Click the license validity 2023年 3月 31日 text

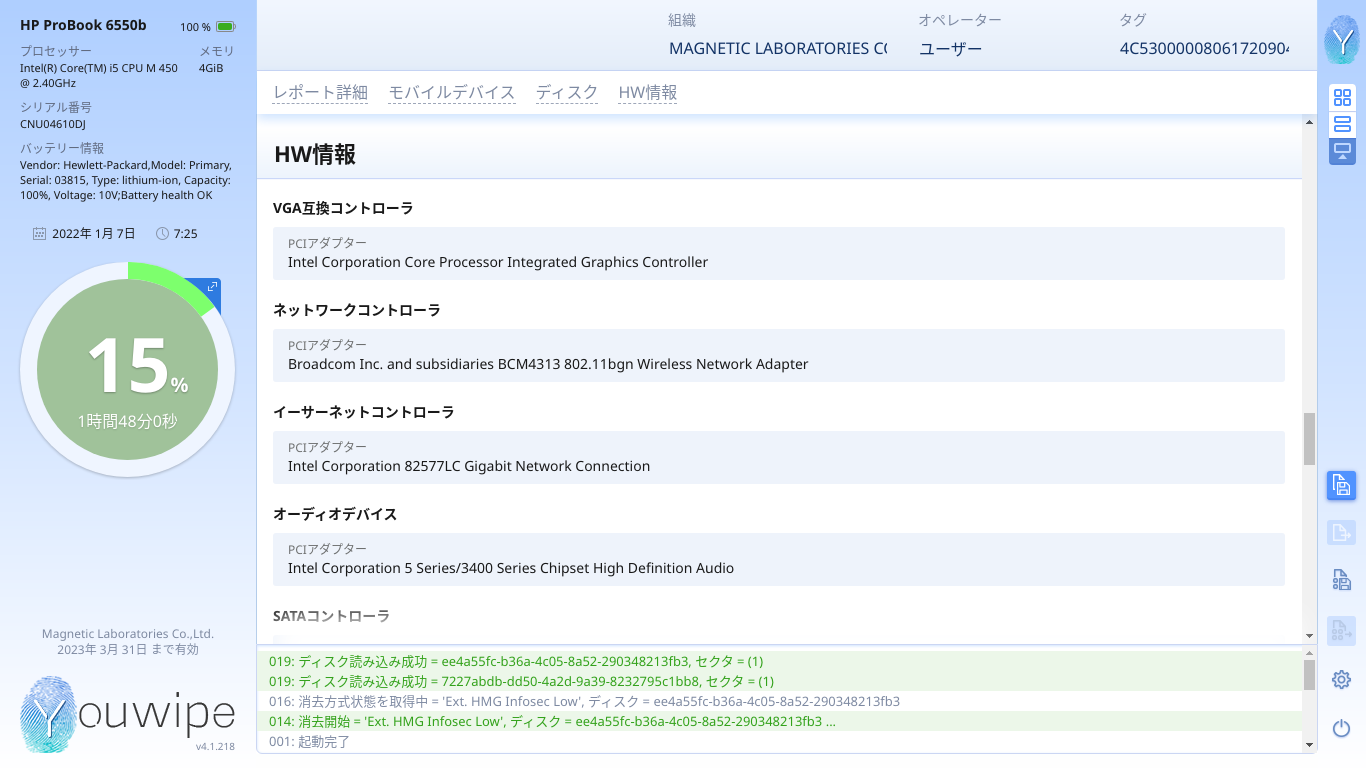coord(128,650)
